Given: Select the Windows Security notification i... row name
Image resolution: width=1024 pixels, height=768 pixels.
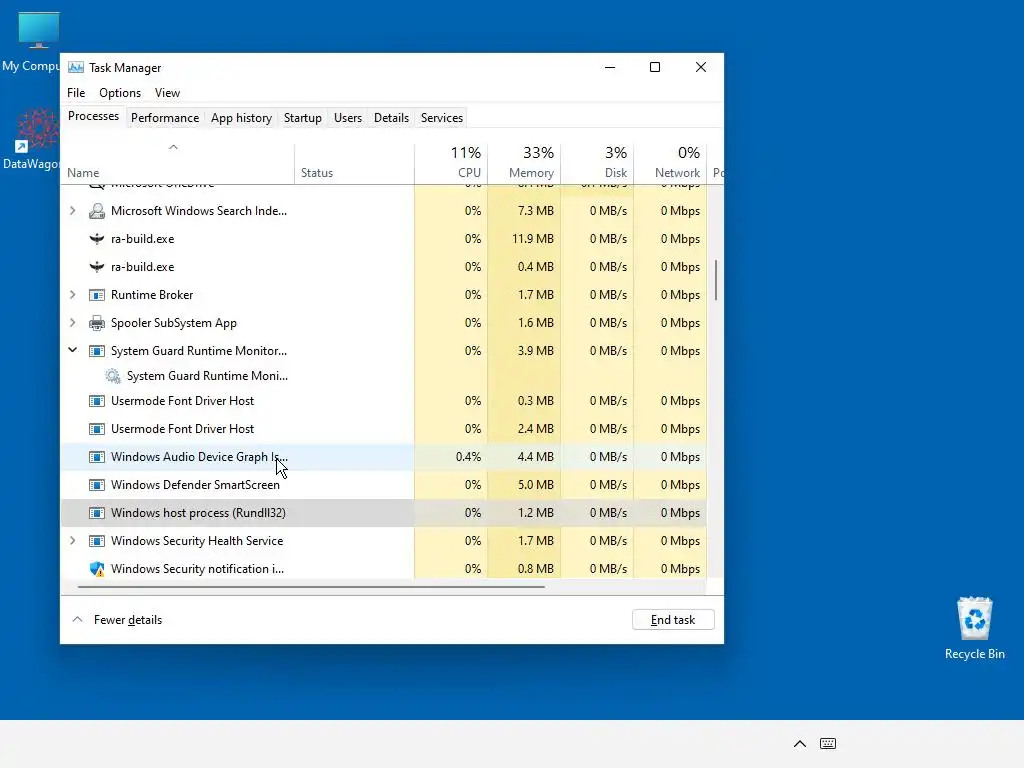Looking at the screenshot, I should (x=197, y=569).
